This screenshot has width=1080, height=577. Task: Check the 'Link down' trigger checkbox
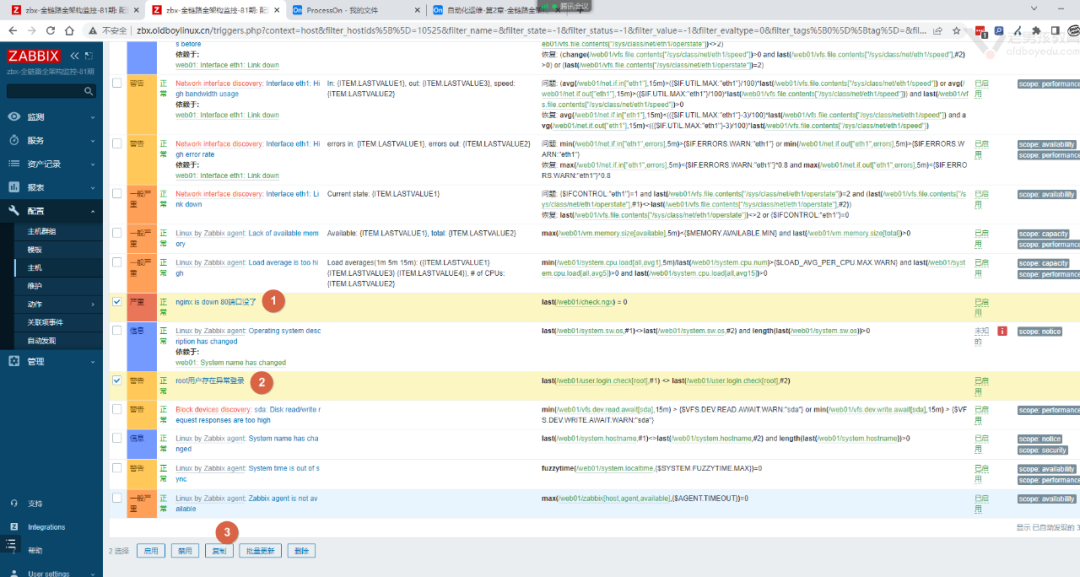point(117,193)
